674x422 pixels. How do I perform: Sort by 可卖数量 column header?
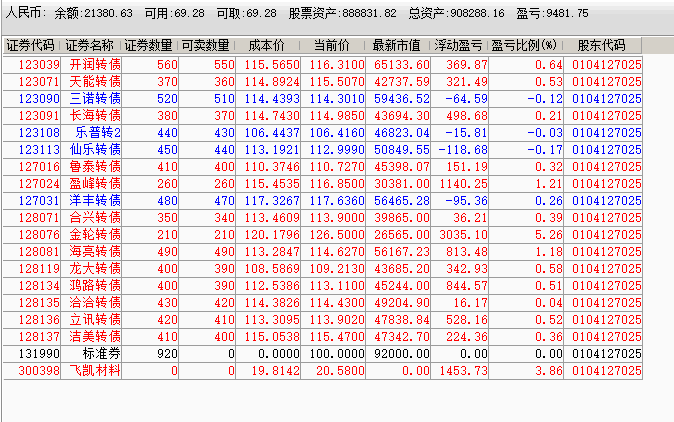(x=207, y=46)
